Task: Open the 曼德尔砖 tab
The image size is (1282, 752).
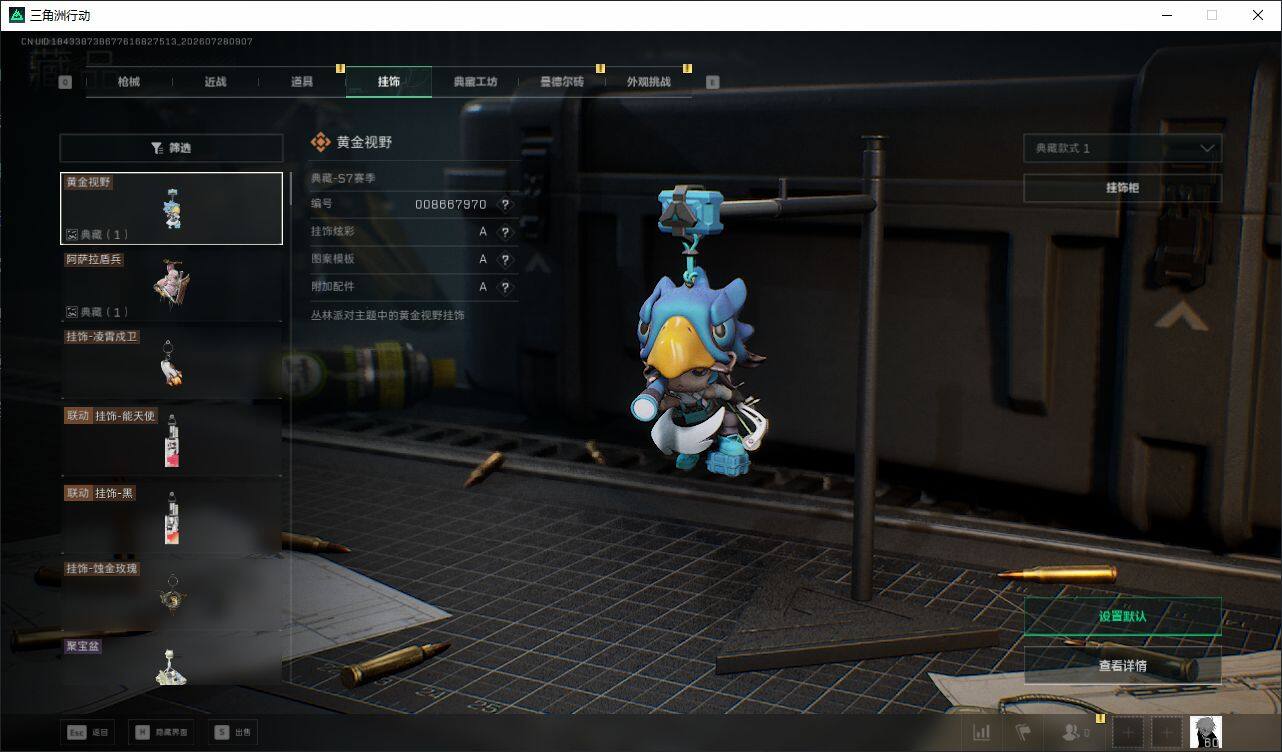Action: [562, 82]
